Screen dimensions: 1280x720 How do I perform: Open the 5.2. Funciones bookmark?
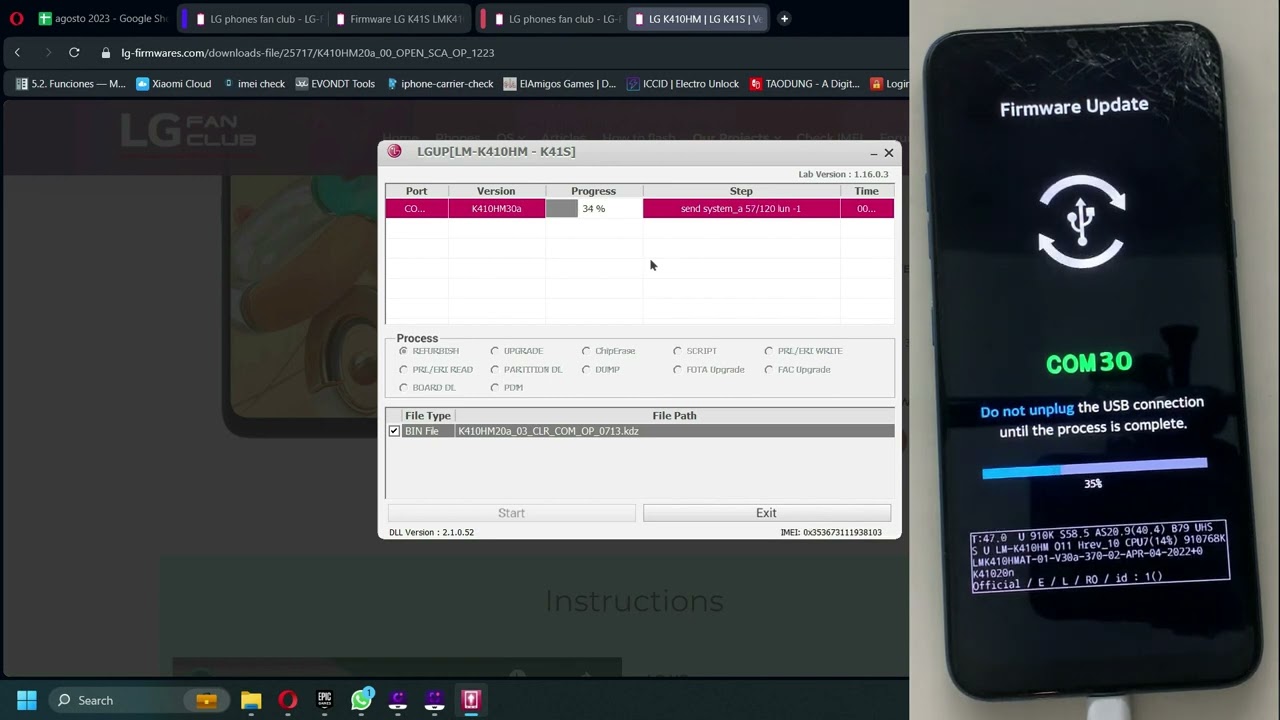coord(71,84)
